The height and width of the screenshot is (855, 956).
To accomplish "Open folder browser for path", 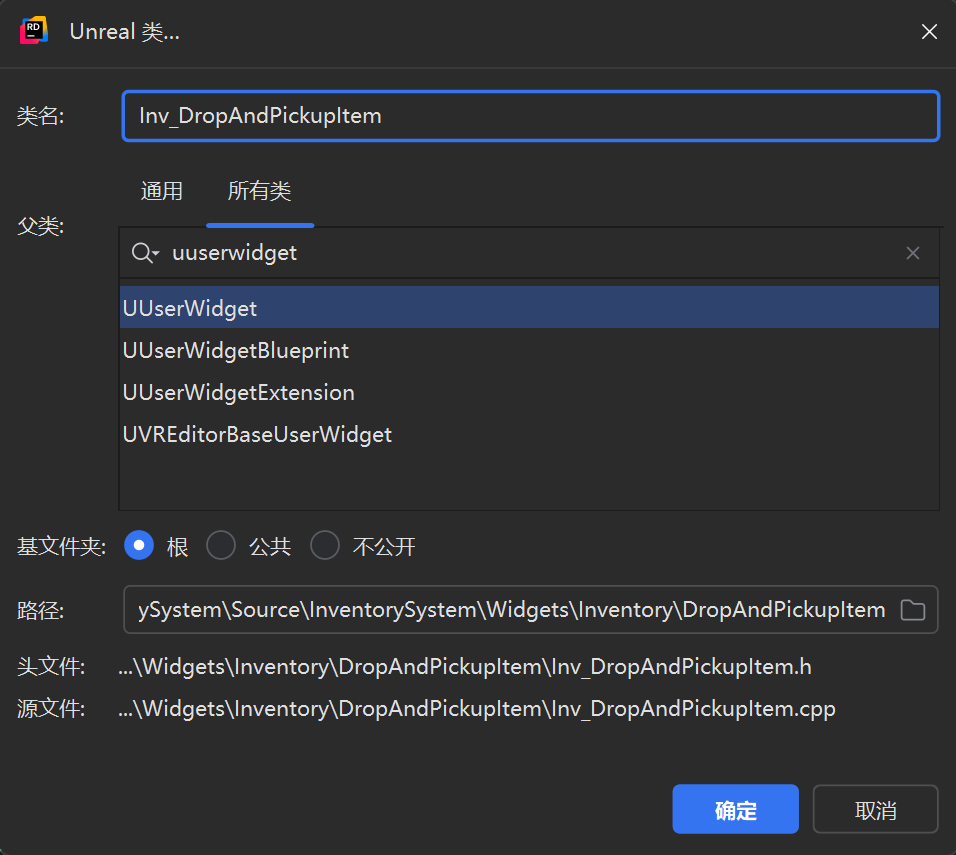I will tap(912, 610).
